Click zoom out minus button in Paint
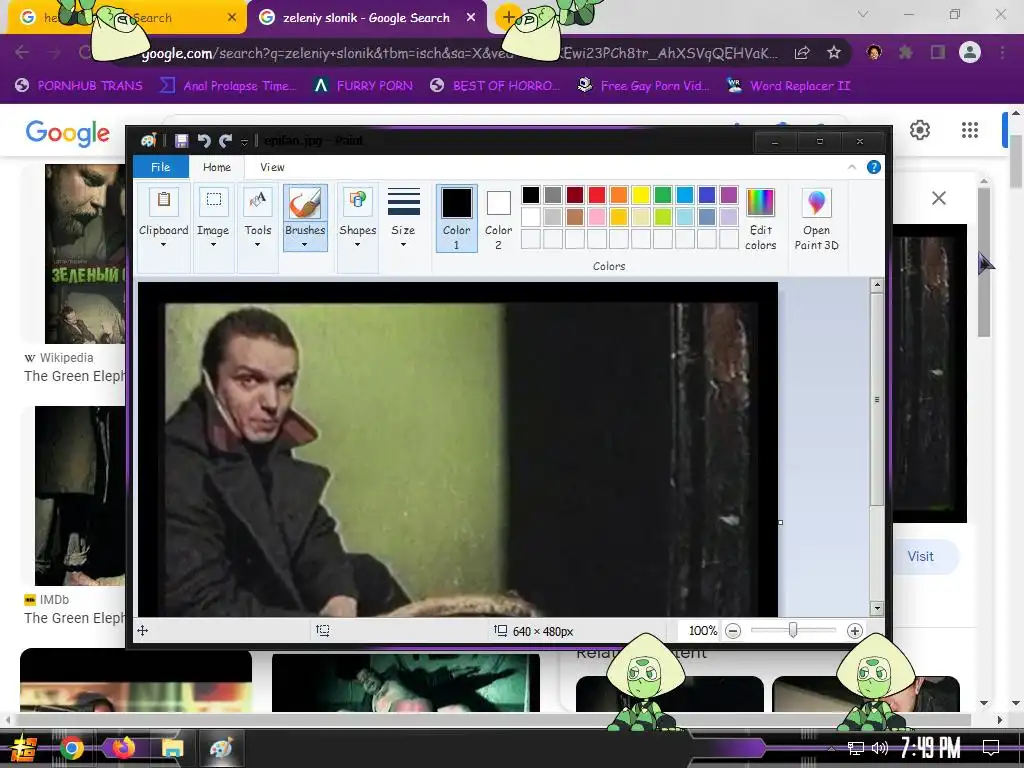Image resolution: width=1024 pixels, height=768 pixels. (733, 631)
